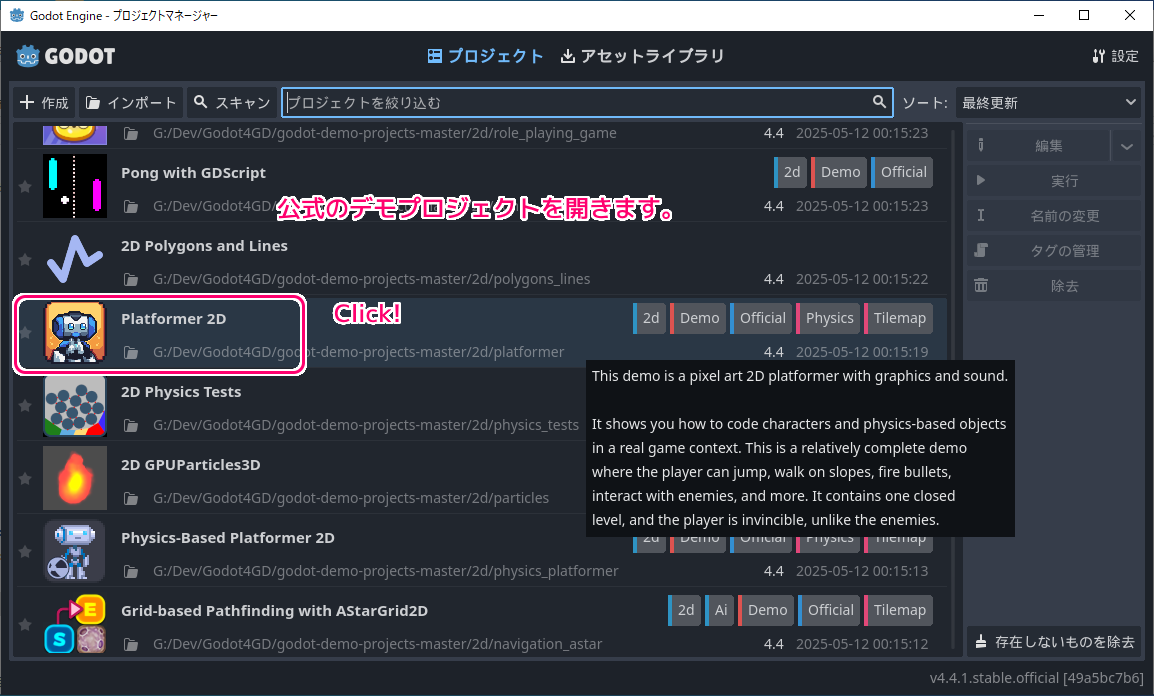Click the Tilemap tag on Platformer 2D
Viewport: 1154px width, 696px height.
pos(898,318)
